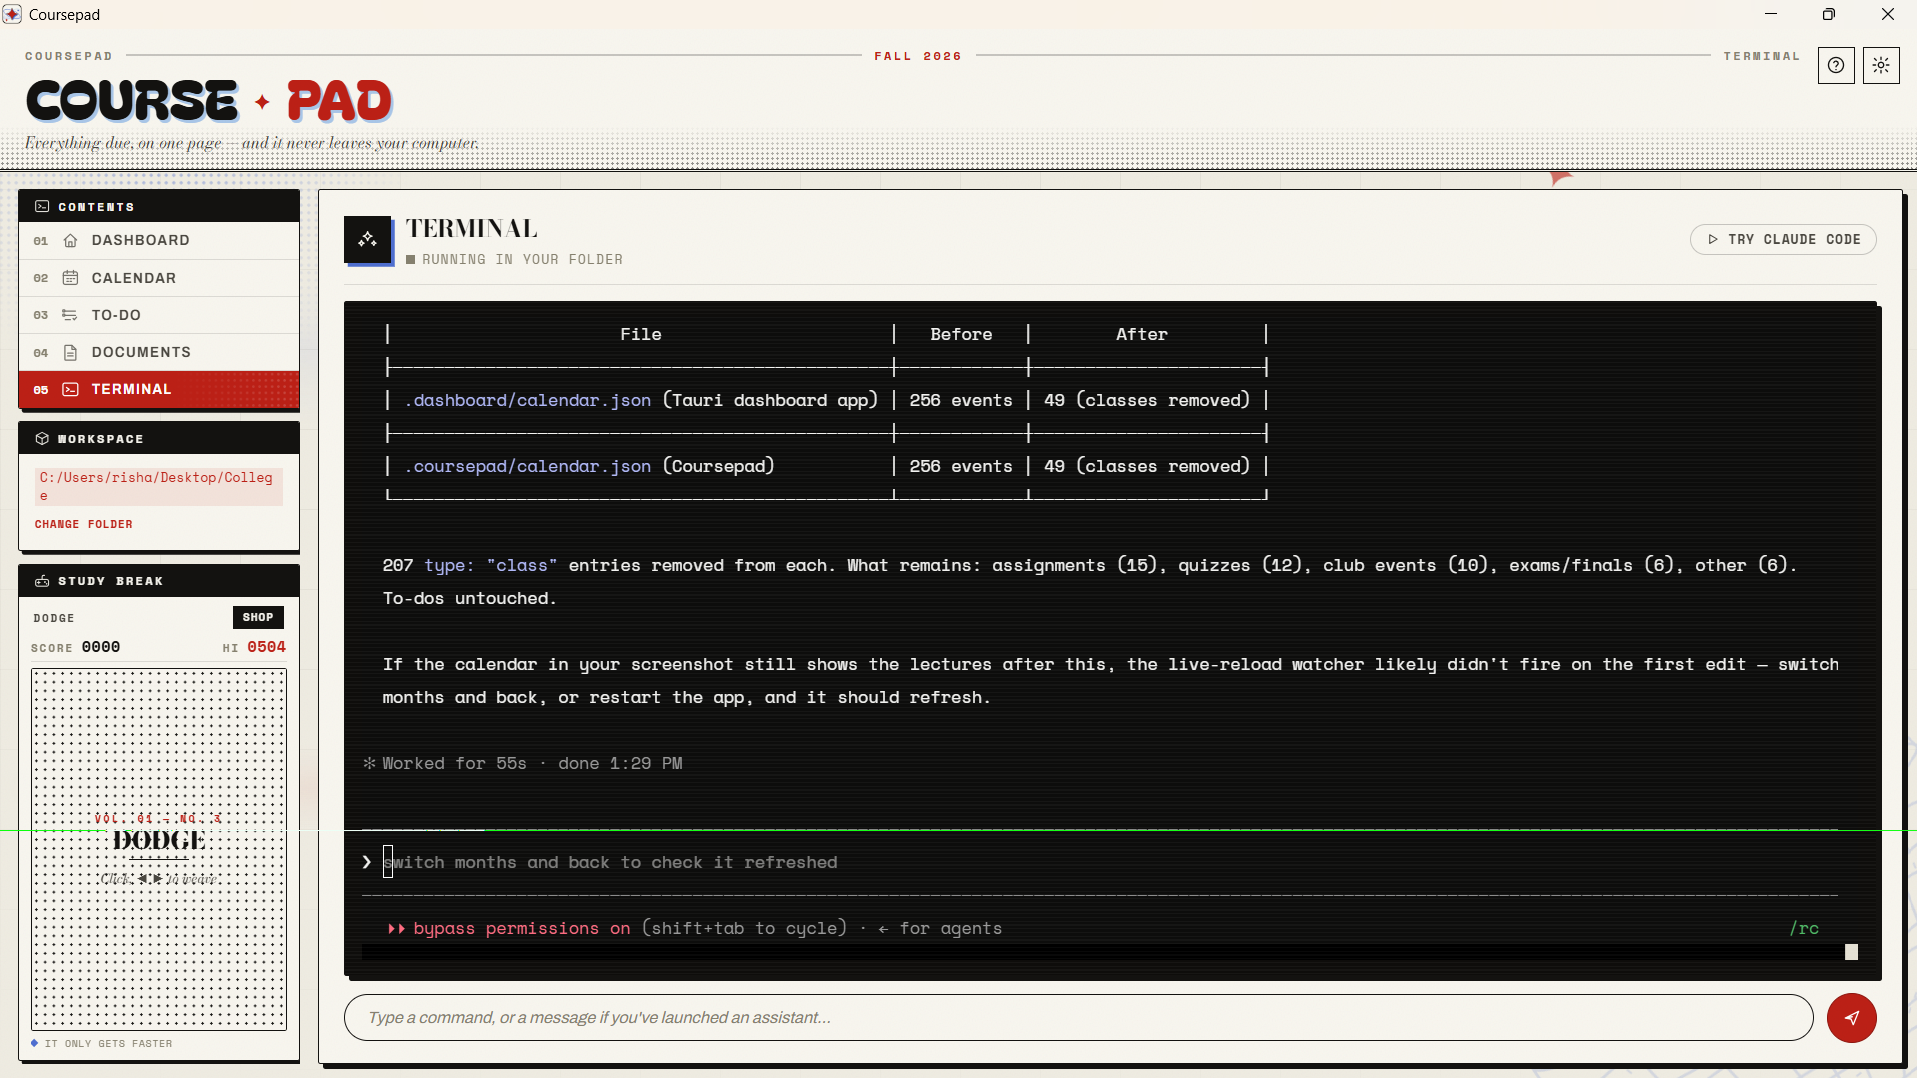1917x1078 pixels.
Task: Open the To-Do section
Action: 159,315
